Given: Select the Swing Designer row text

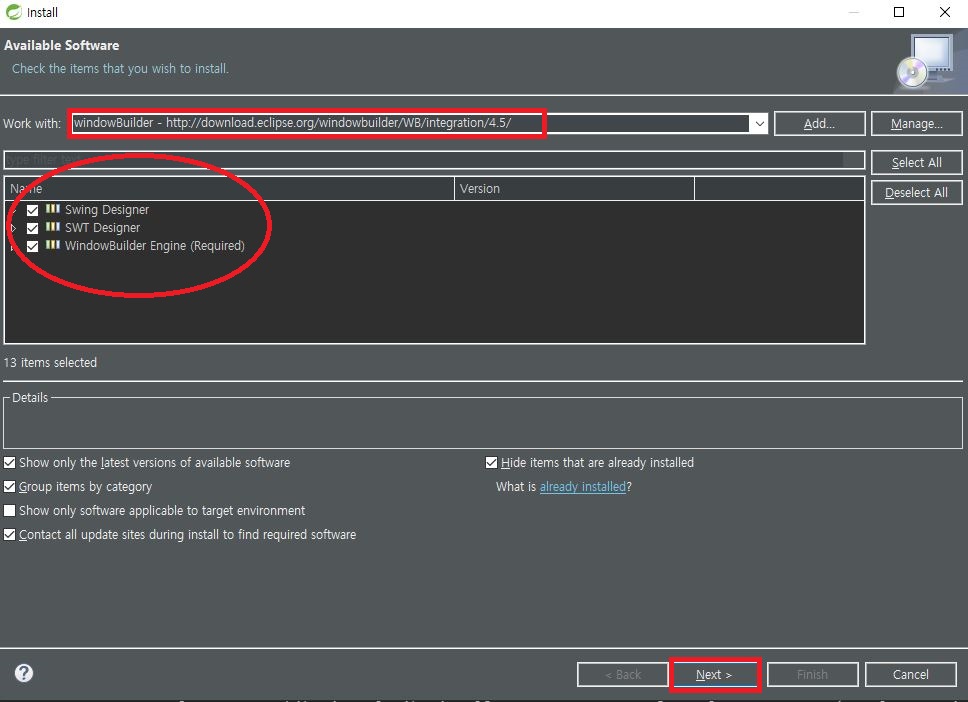Looking at the screenshot, I should (107, 210).
